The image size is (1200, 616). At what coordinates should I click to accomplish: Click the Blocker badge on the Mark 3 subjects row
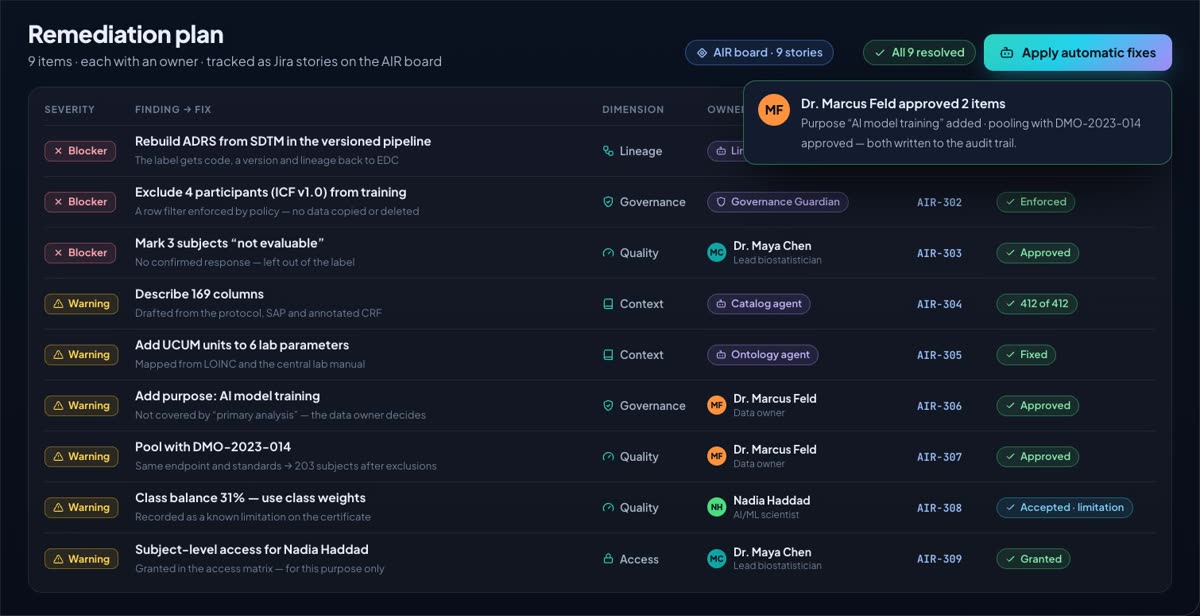click(80, 253)
